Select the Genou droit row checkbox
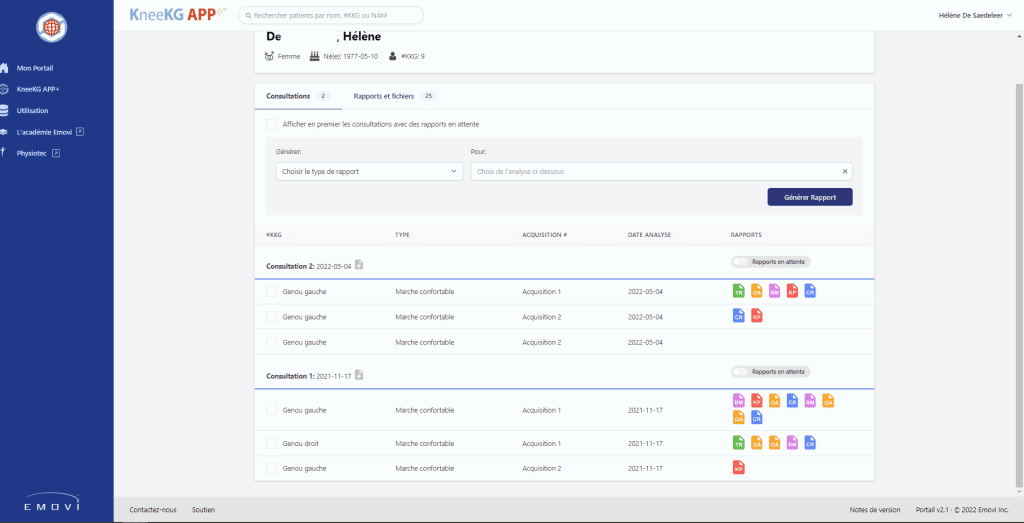The height and width of the screenshot is (523, 1024). (x=271, y=443)
